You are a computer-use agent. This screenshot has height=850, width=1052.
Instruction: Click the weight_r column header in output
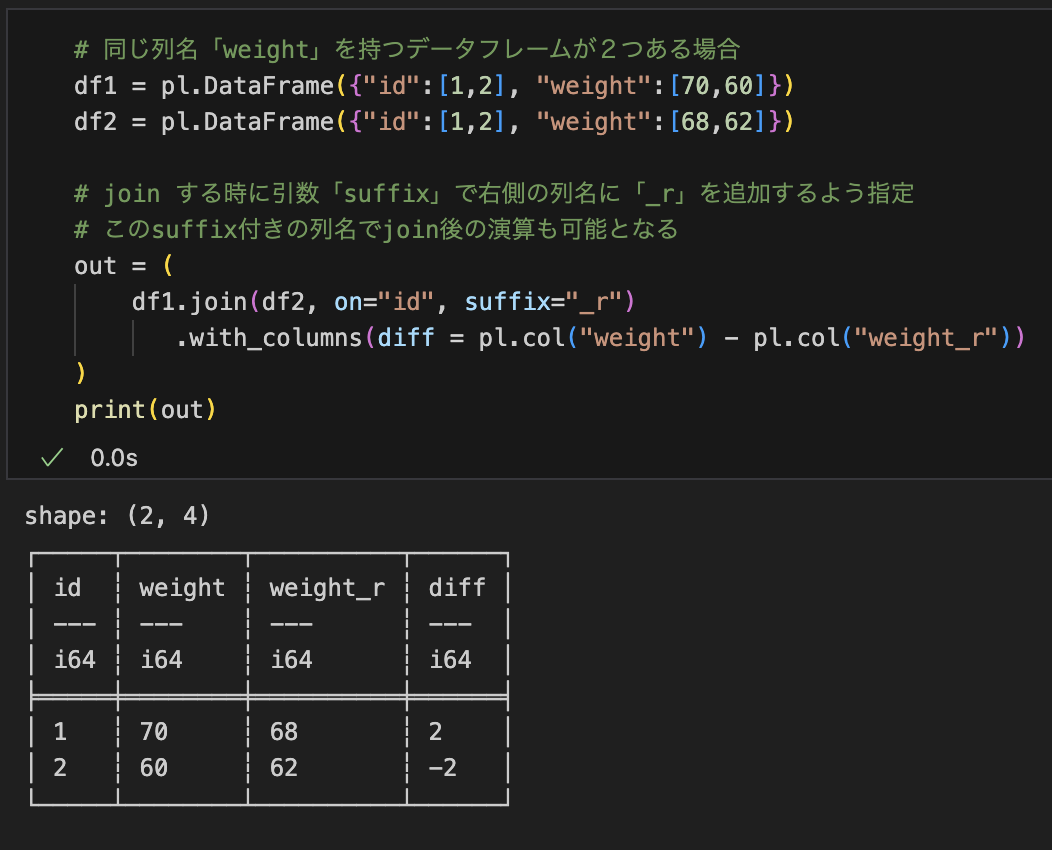click(x=326, y=588)
